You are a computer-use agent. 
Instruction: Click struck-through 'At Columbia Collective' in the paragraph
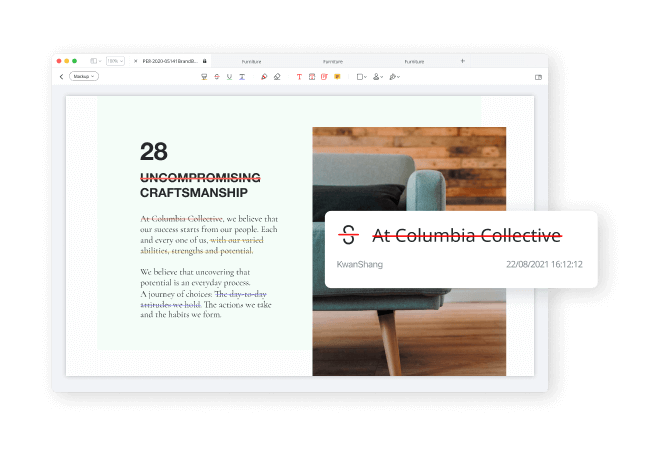click(x=181, y=218)
